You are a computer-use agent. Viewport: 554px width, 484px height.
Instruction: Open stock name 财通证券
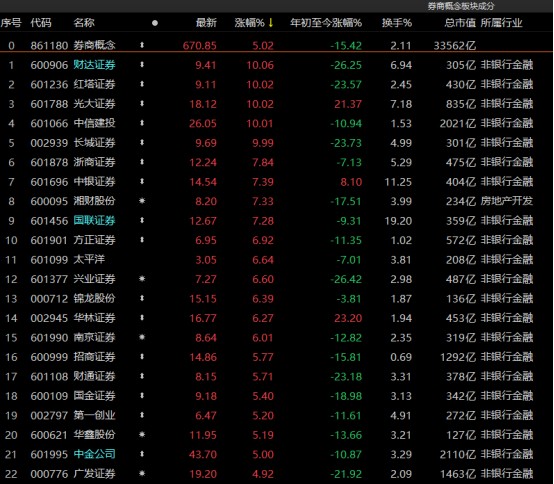[x=94, y=376]
